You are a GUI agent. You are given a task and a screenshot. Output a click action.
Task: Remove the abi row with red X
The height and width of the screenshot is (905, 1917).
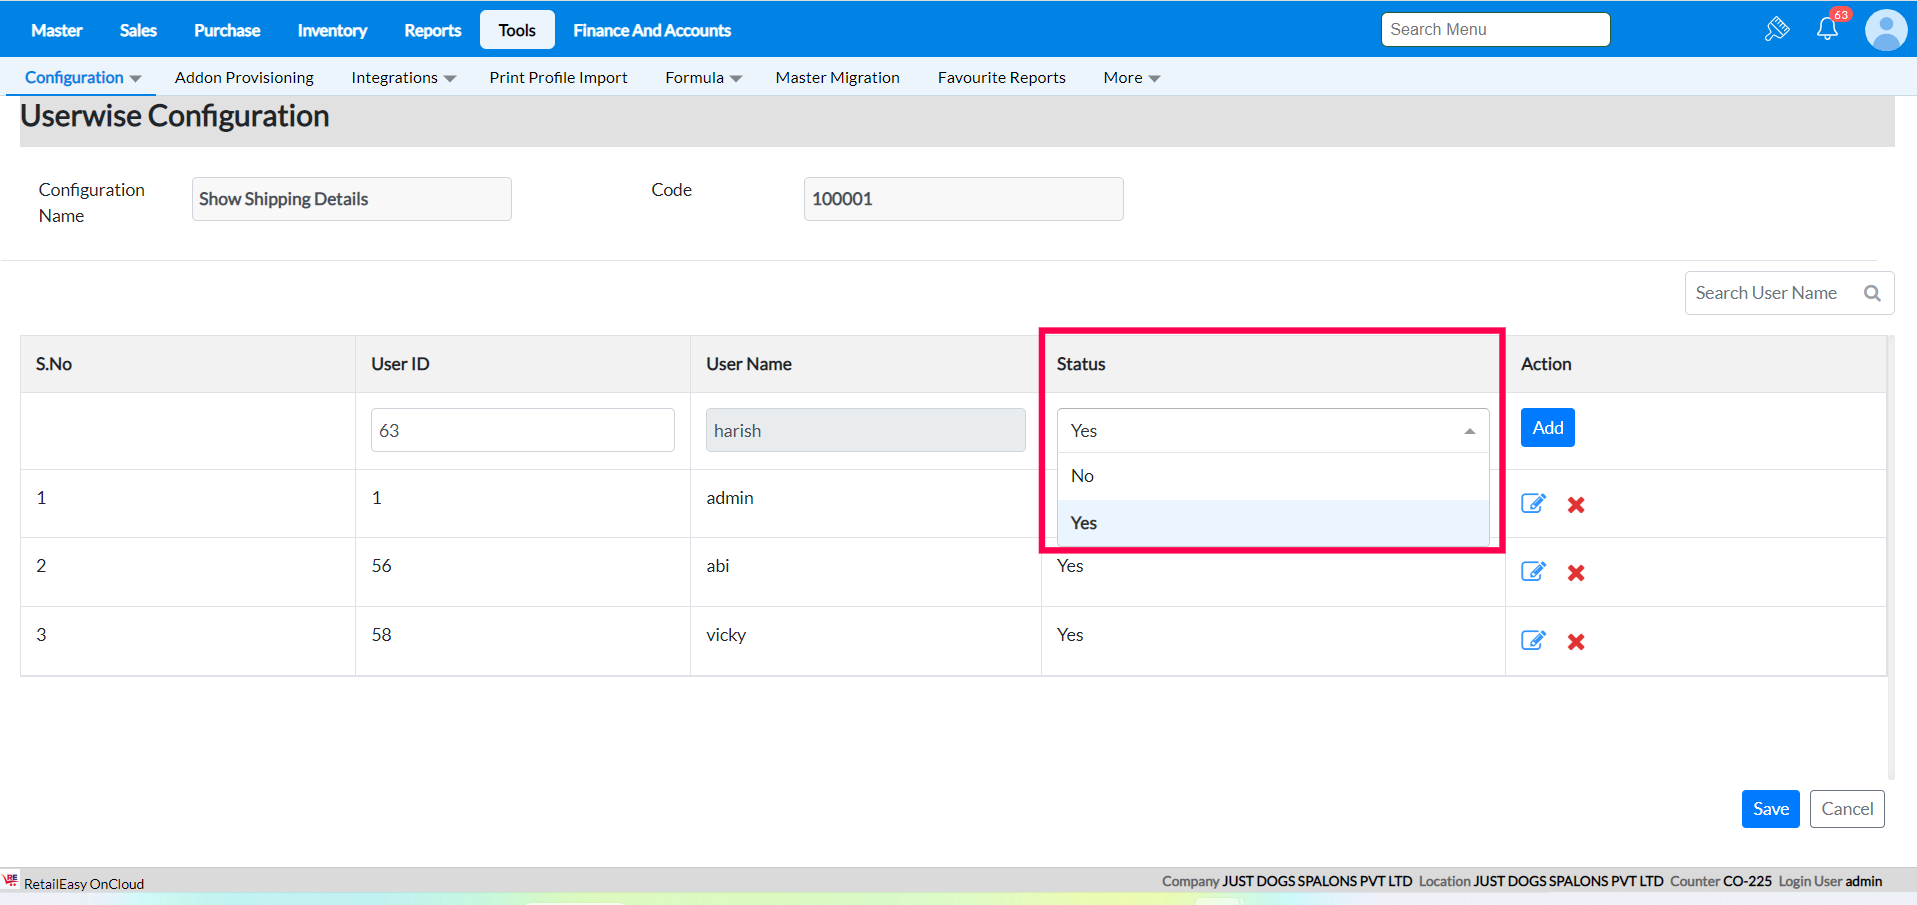click(x=1576, y=573)
